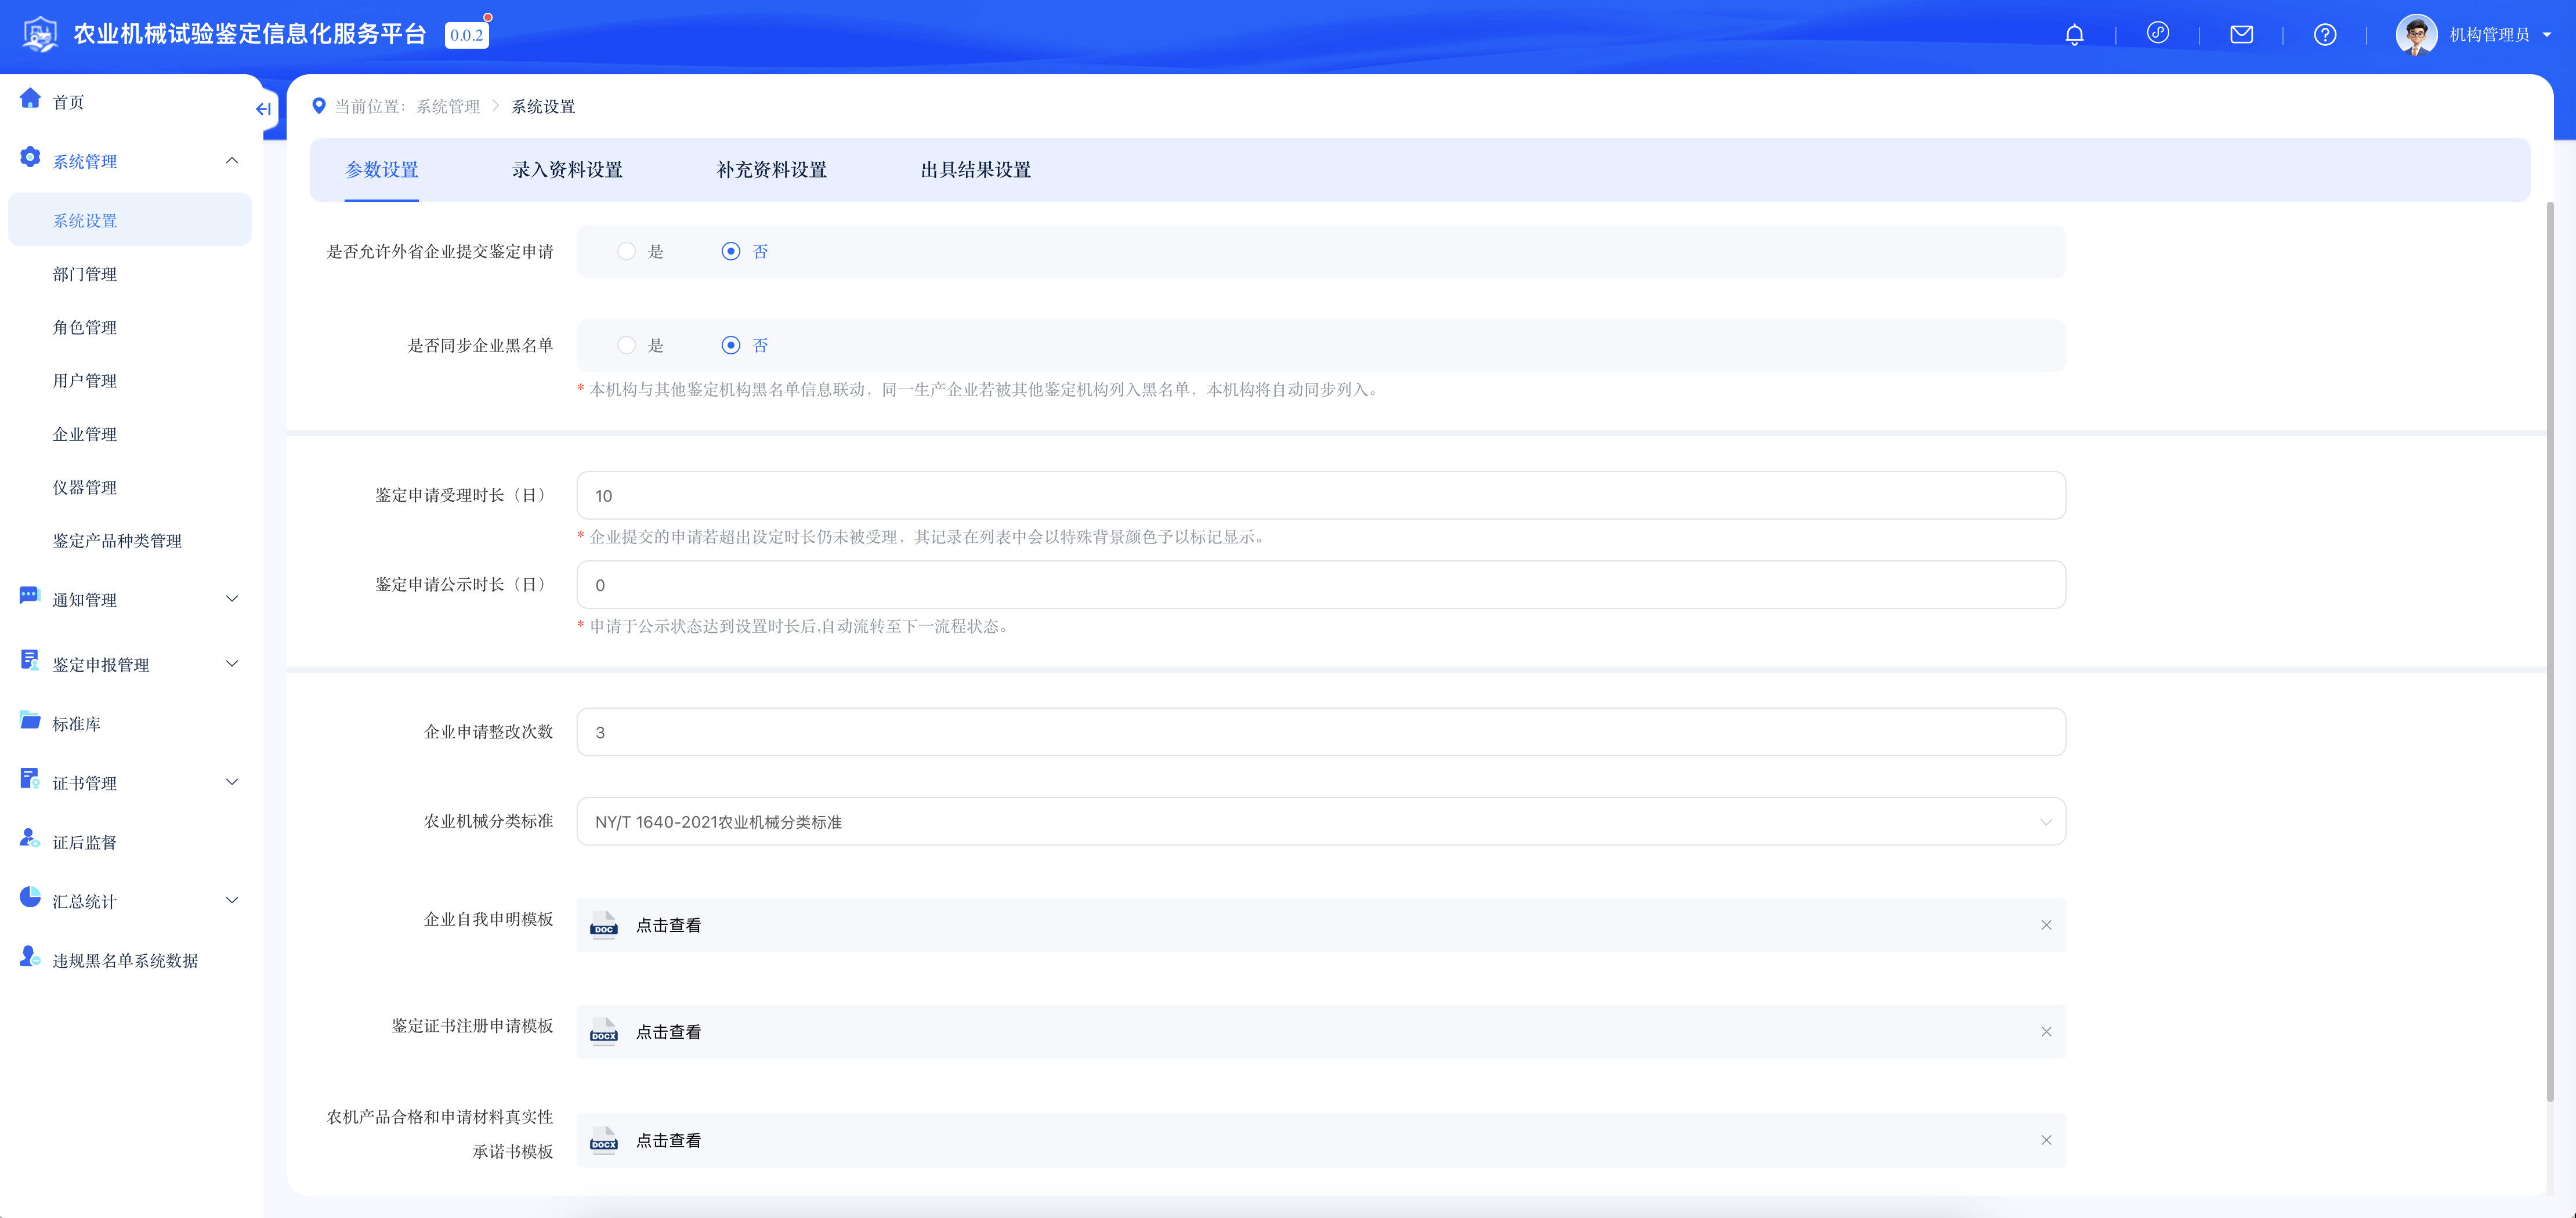
Task: Open the 农业机械分类标准 dropdown
Action: click(1320, 822)
